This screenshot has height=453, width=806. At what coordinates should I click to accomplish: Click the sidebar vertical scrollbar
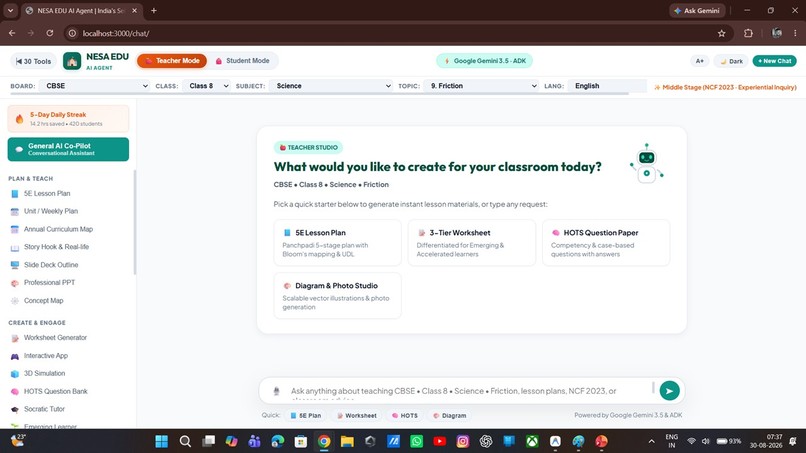coord(135,222)
